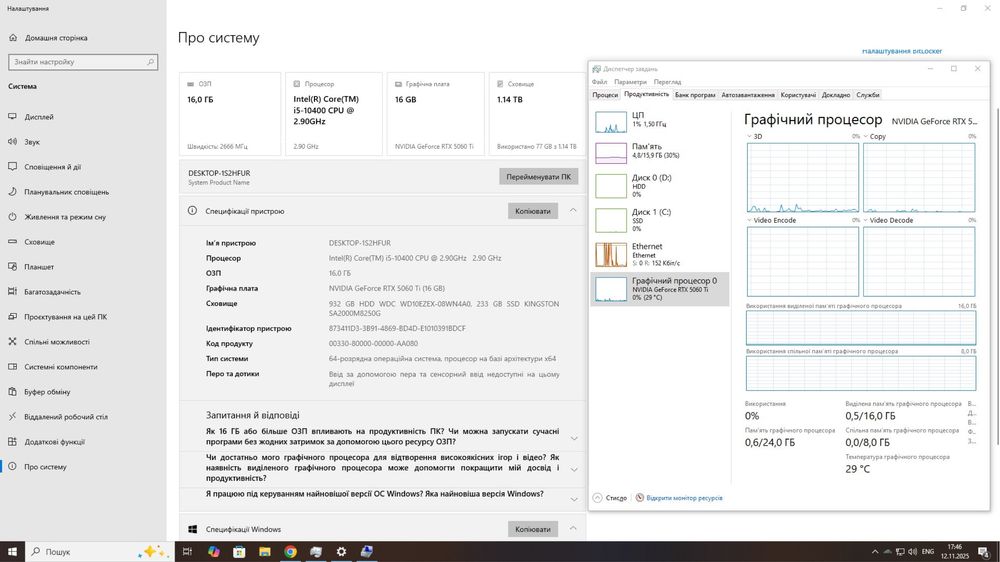The width and height of the screenshot is (1000, 562).
Task: Select Ethernet performance item
Action: [659, 254]
